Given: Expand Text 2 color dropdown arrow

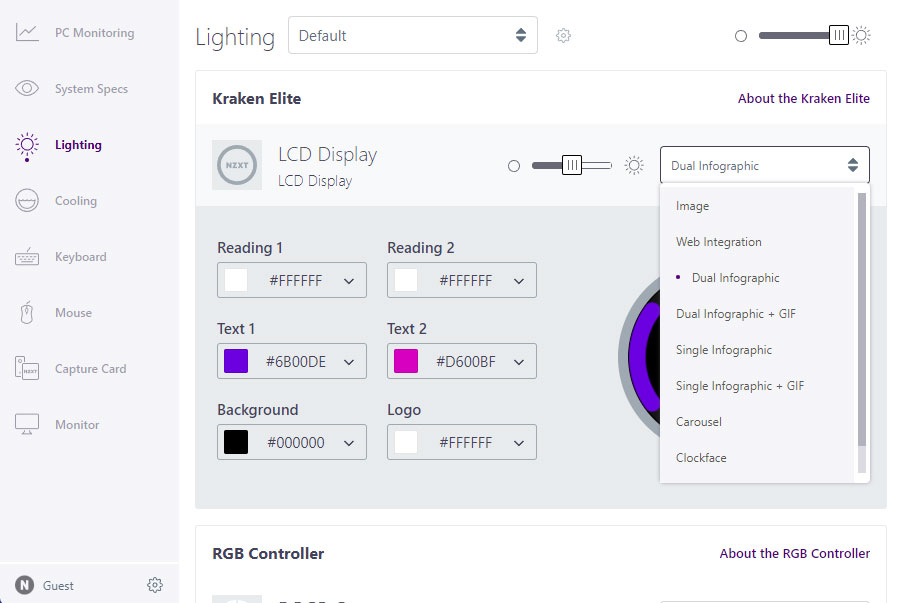Looking at the screenshot, I should (519, 362).
